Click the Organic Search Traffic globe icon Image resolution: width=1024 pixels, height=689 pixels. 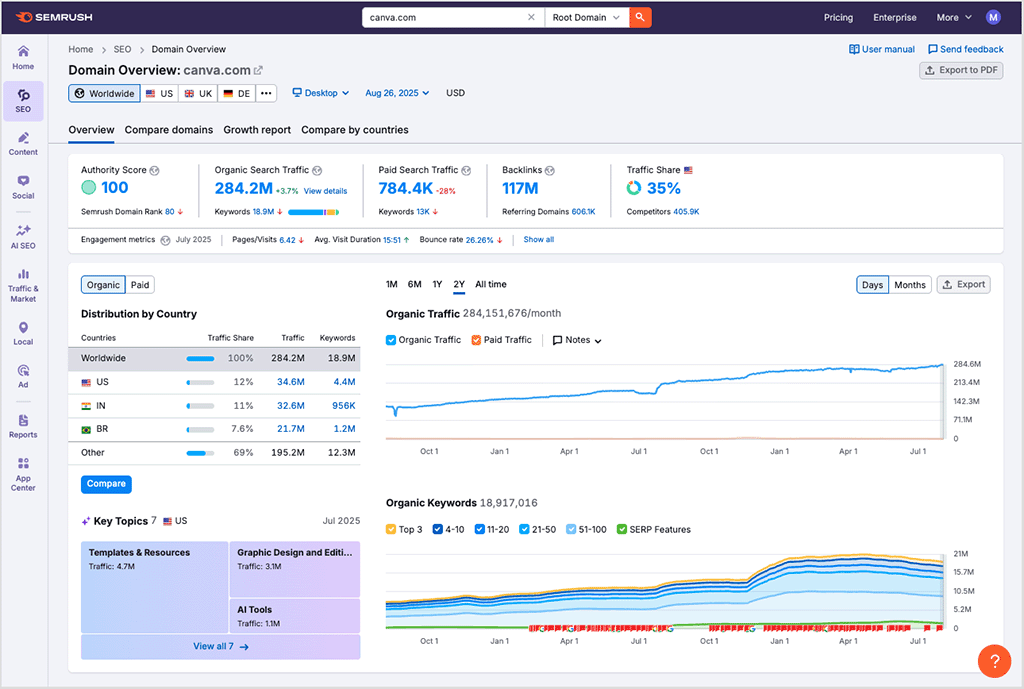point(317,170)
